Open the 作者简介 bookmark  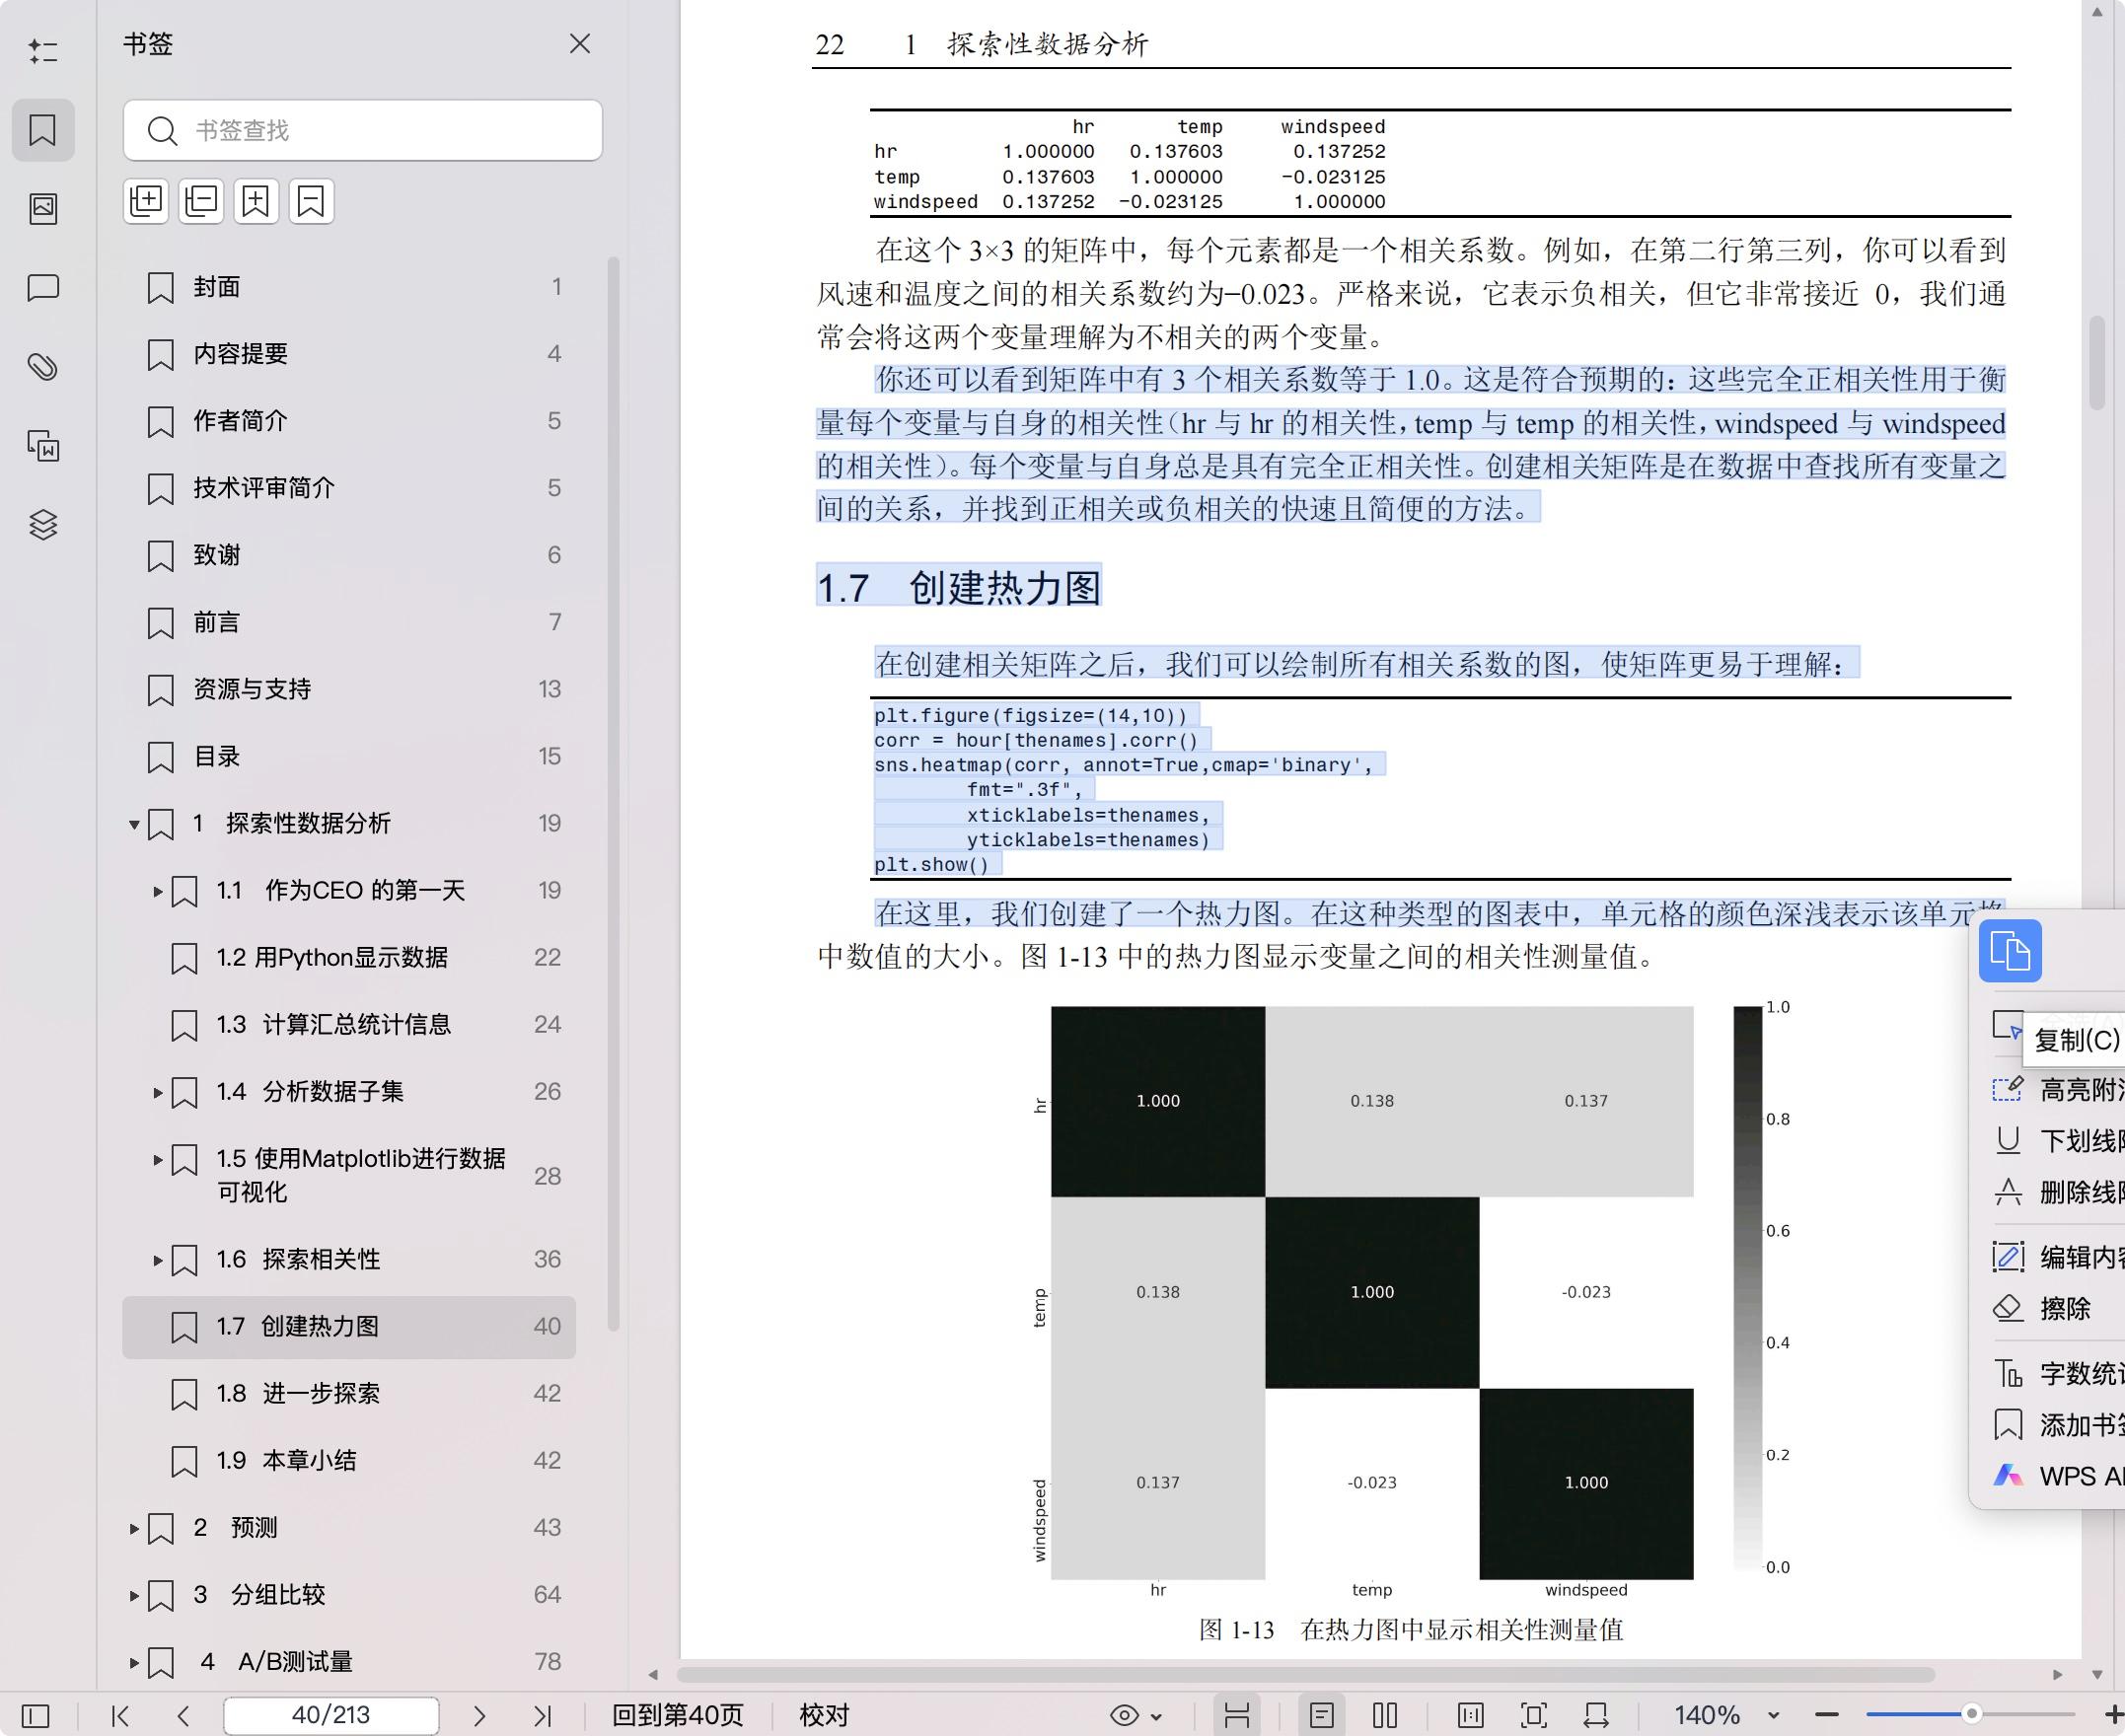pyautogui.click(x=349, y=421)
